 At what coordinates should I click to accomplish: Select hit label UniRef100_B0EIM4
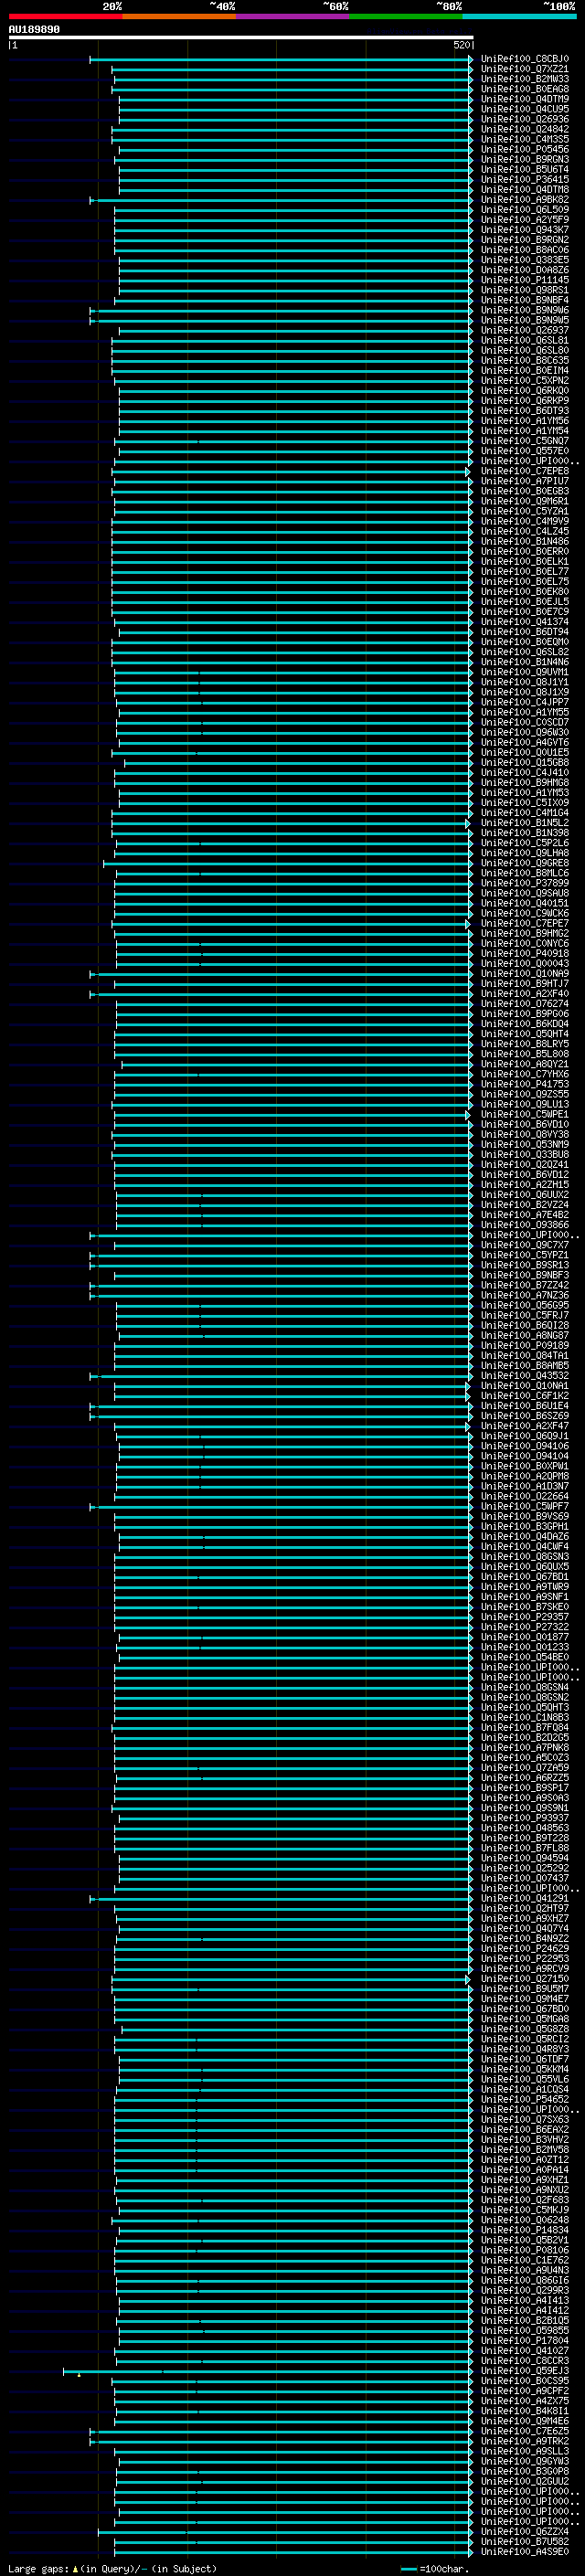[525, 371]
